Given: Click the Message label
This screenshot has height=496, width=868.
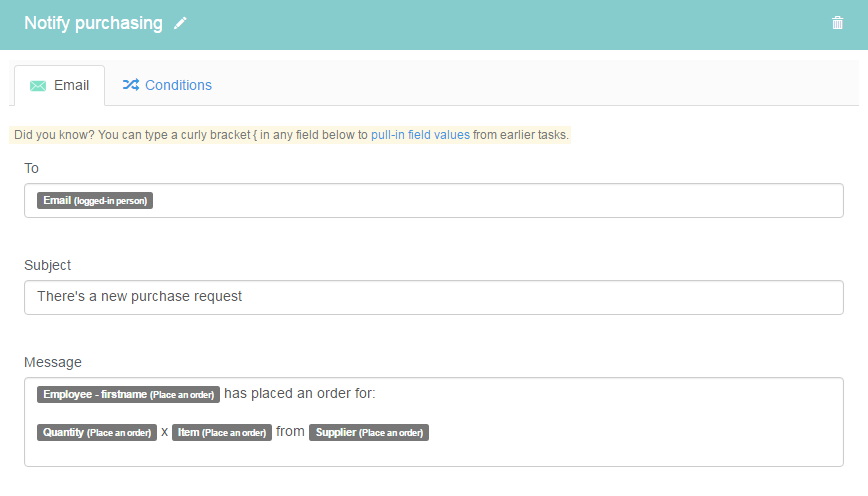Looking at the screenshot, I should [x=53, y=362].
